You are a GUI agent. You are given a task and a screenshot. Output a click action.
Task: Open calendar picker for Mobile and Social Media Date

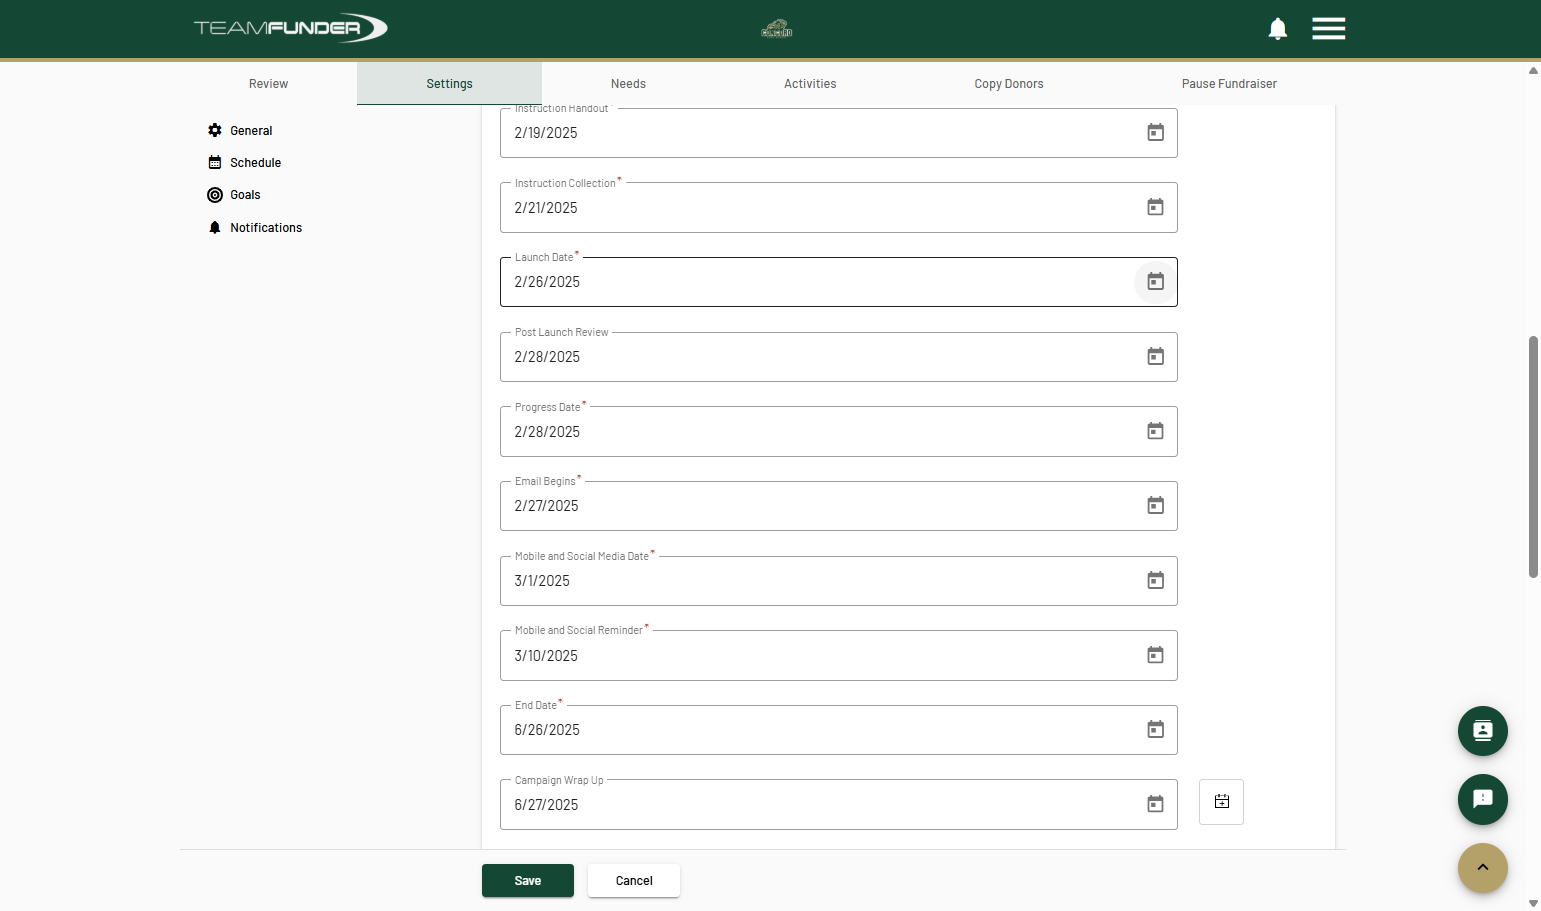point(1155,581)
